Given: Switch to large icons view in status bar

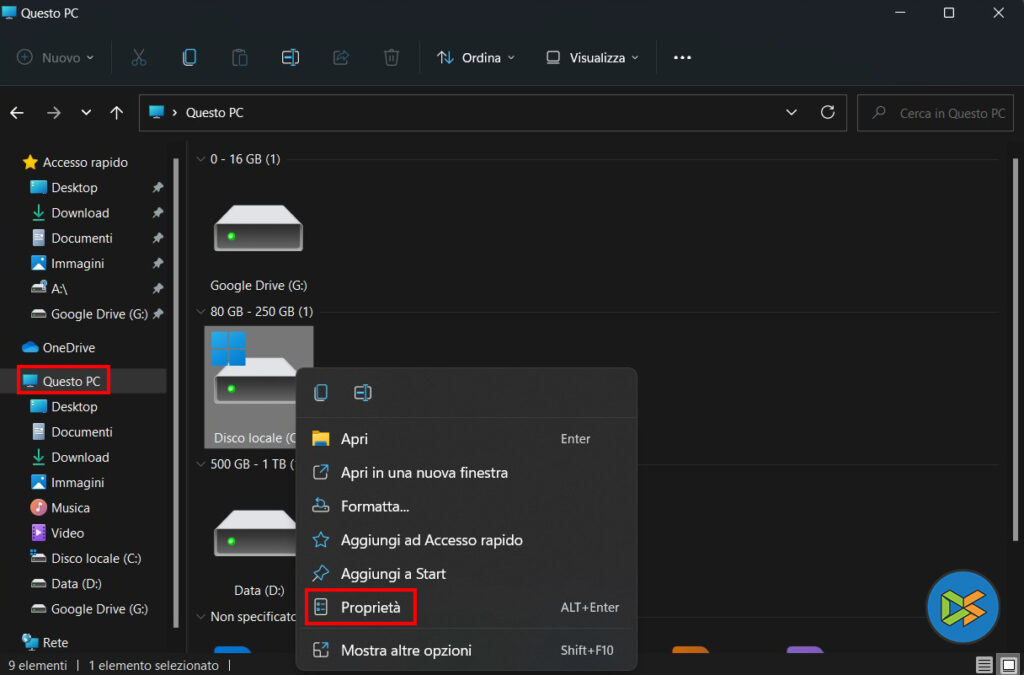Looking at the screenshot, I should tap(1008, 665).
